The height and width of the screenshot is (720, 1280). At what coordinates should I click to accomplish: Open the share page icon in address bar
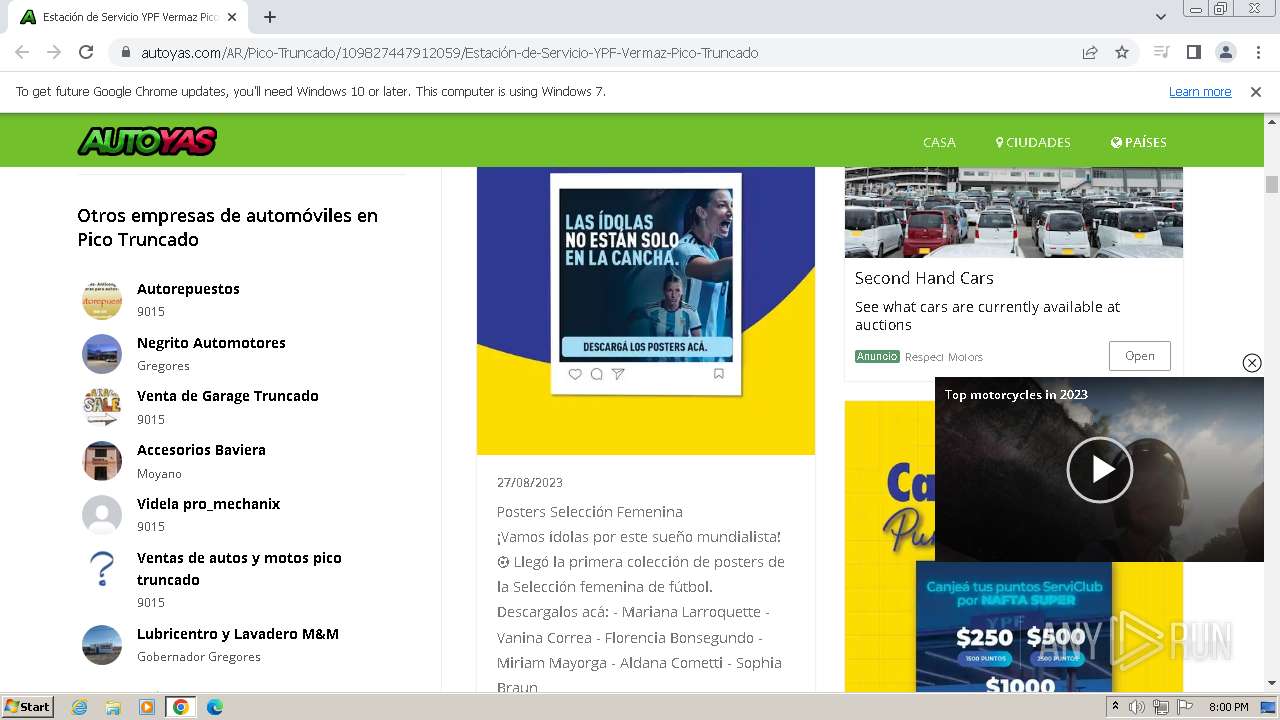point(1090,52)
